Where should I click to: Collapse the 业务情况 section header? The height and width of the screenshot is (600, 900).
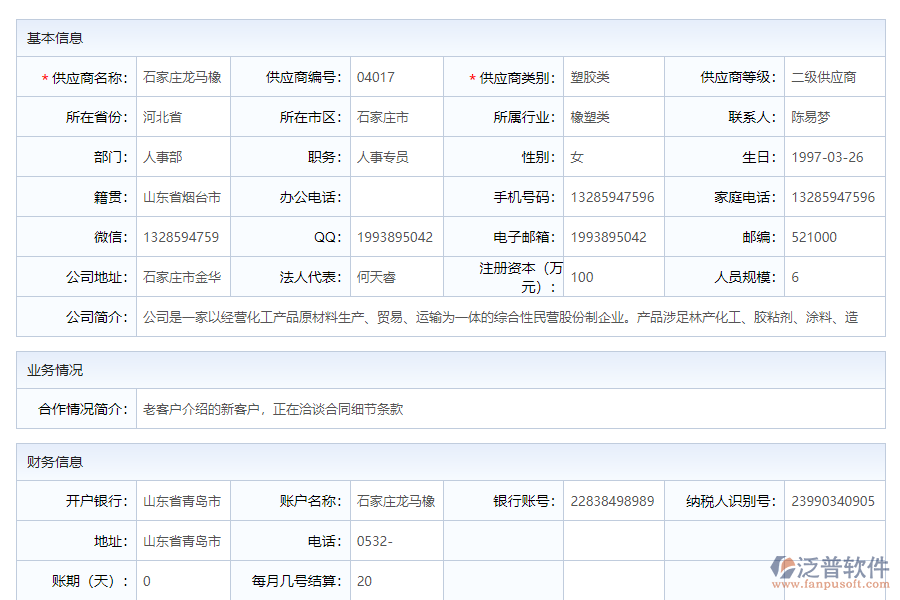[x=50, y=369]
